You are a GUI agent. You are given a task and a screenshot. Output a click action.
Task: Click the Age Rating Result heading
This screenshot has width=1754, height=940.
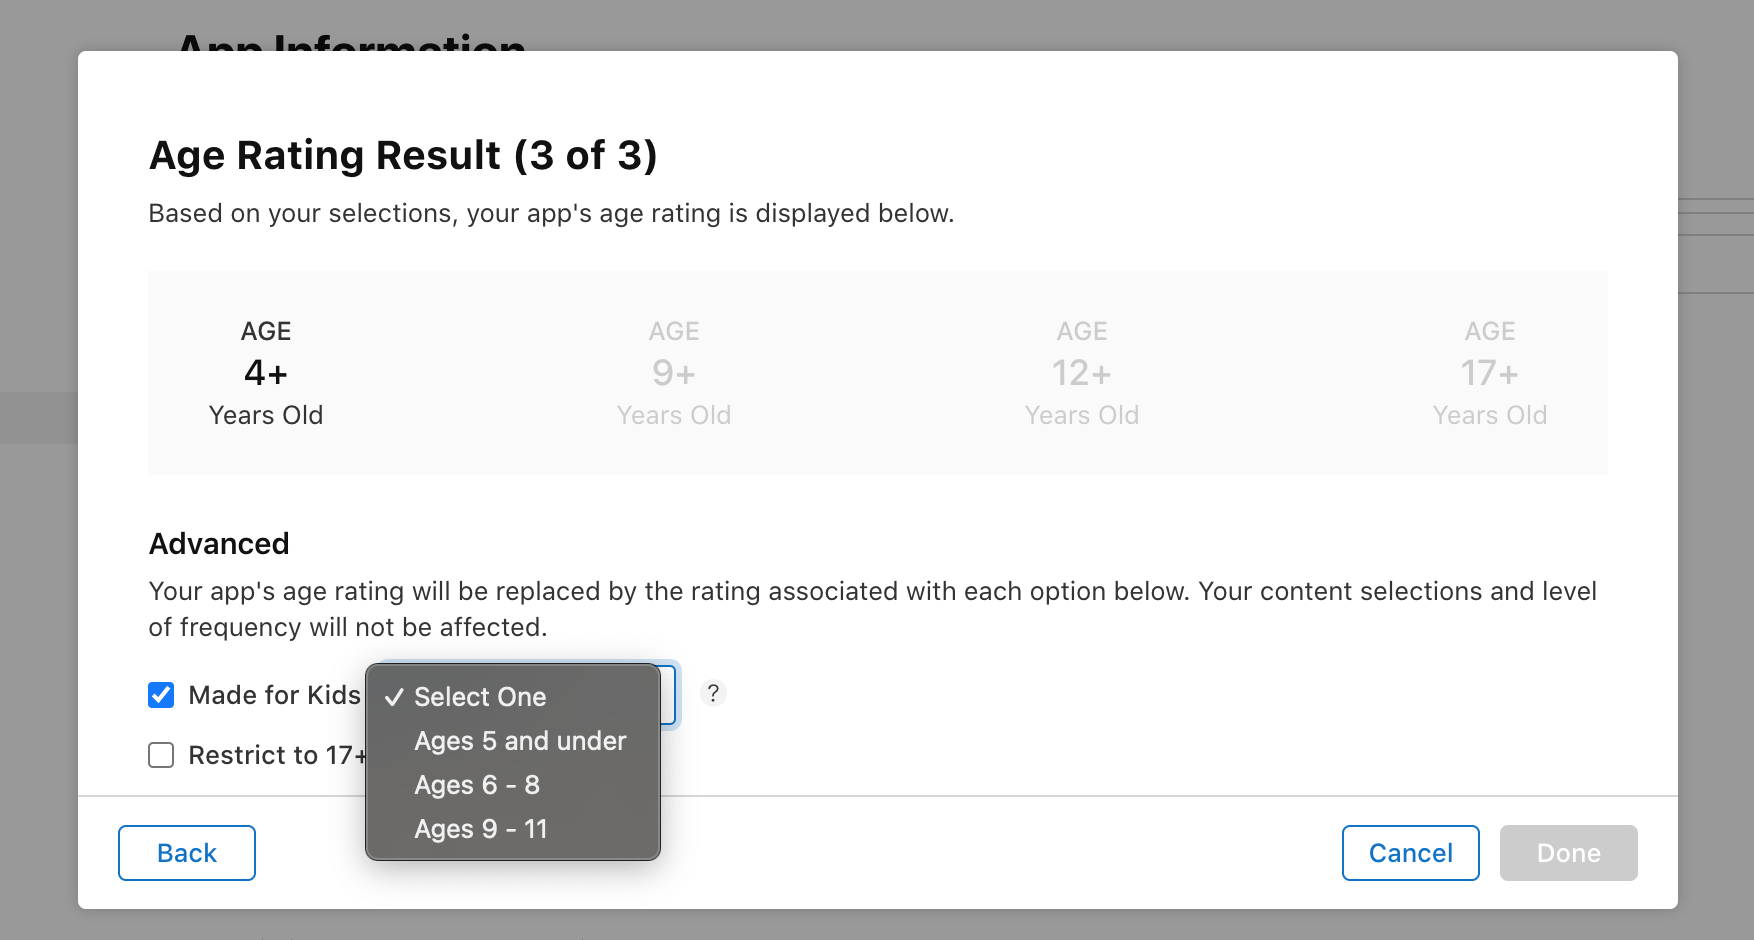(403, 155)
